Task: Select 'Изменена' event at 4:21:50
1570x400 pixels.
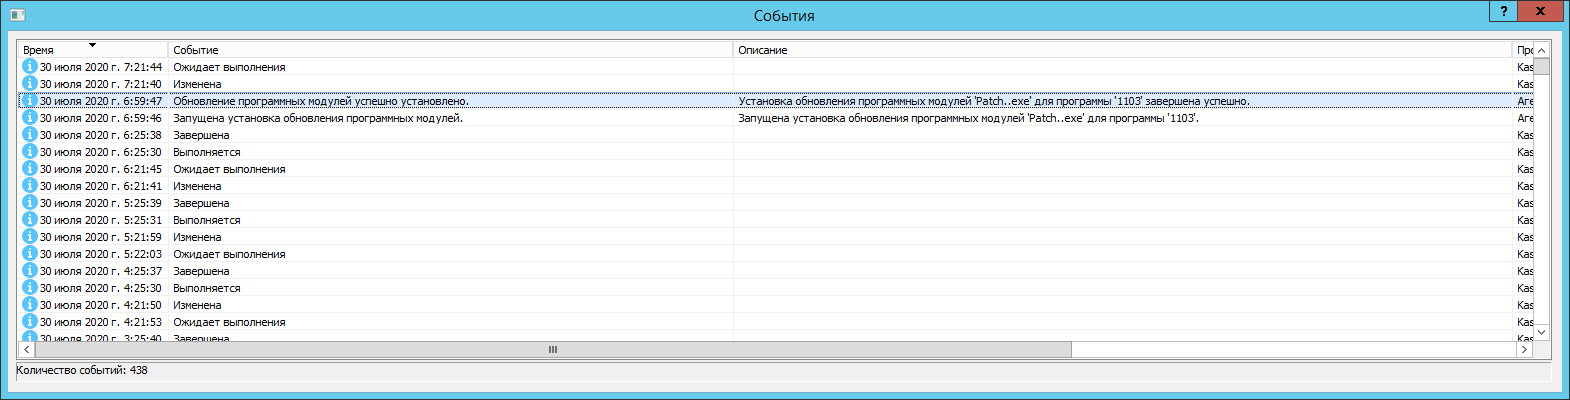Action: pyautogui.click(x=197, y=305)
